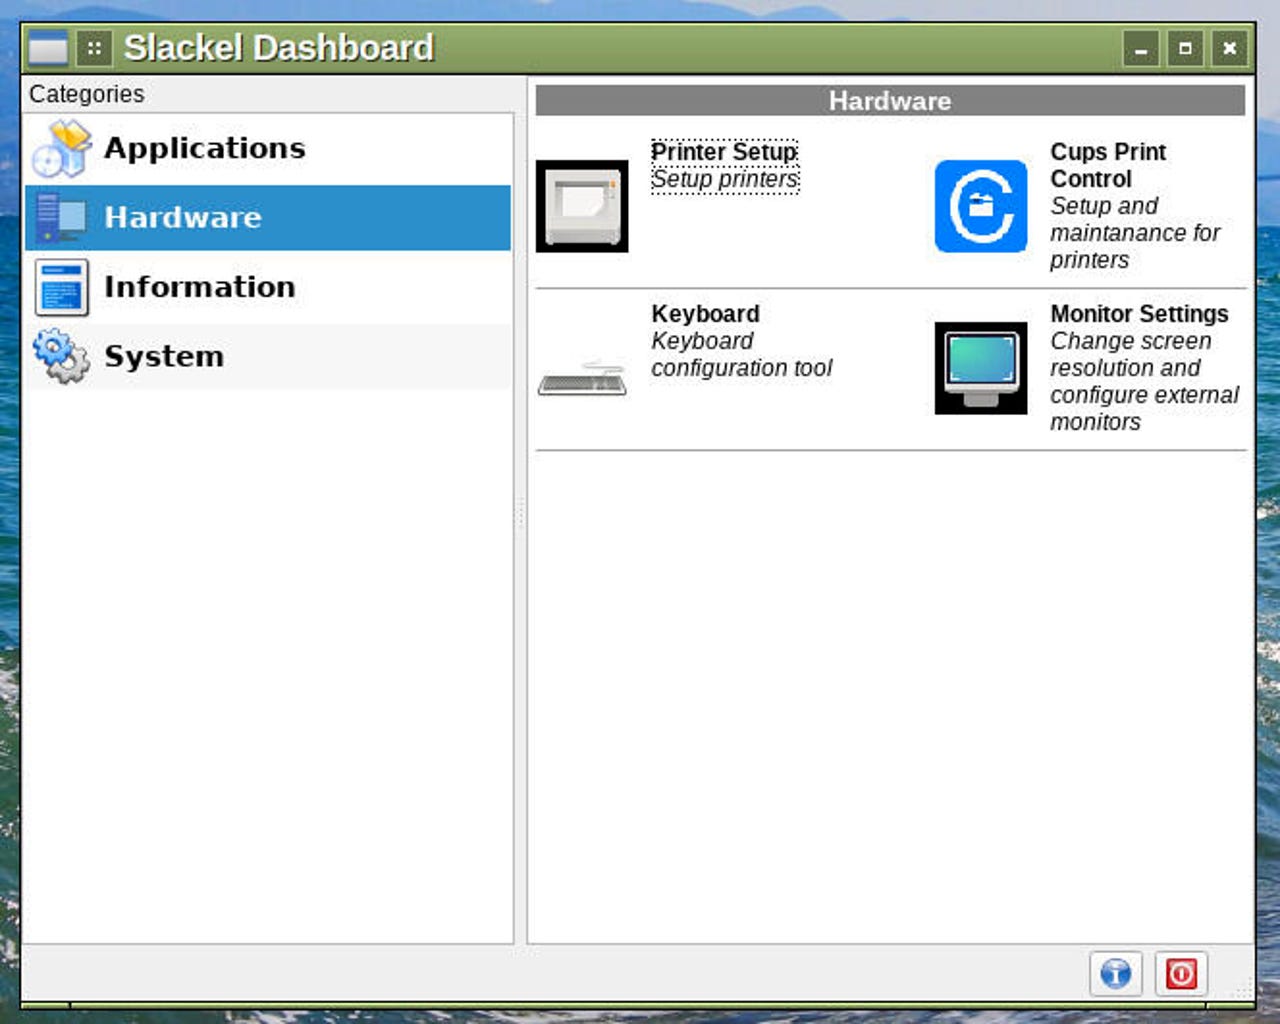Select the System category

pos(268,356)
